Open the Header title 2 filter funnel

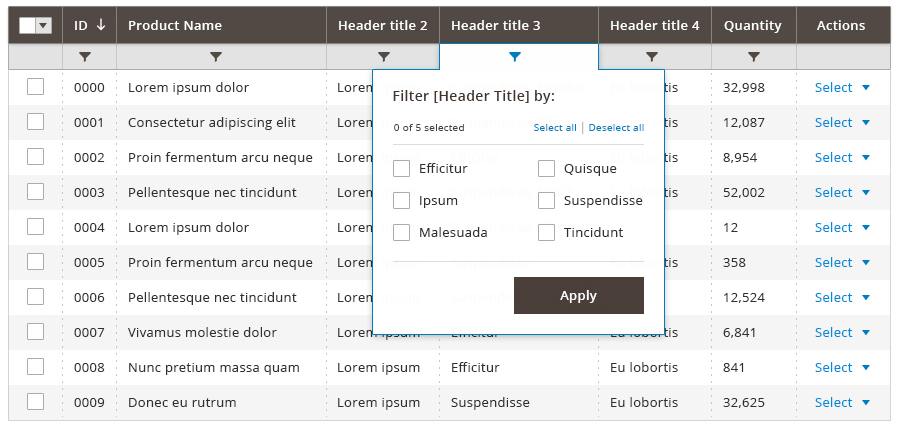click(x=384, y=57)
